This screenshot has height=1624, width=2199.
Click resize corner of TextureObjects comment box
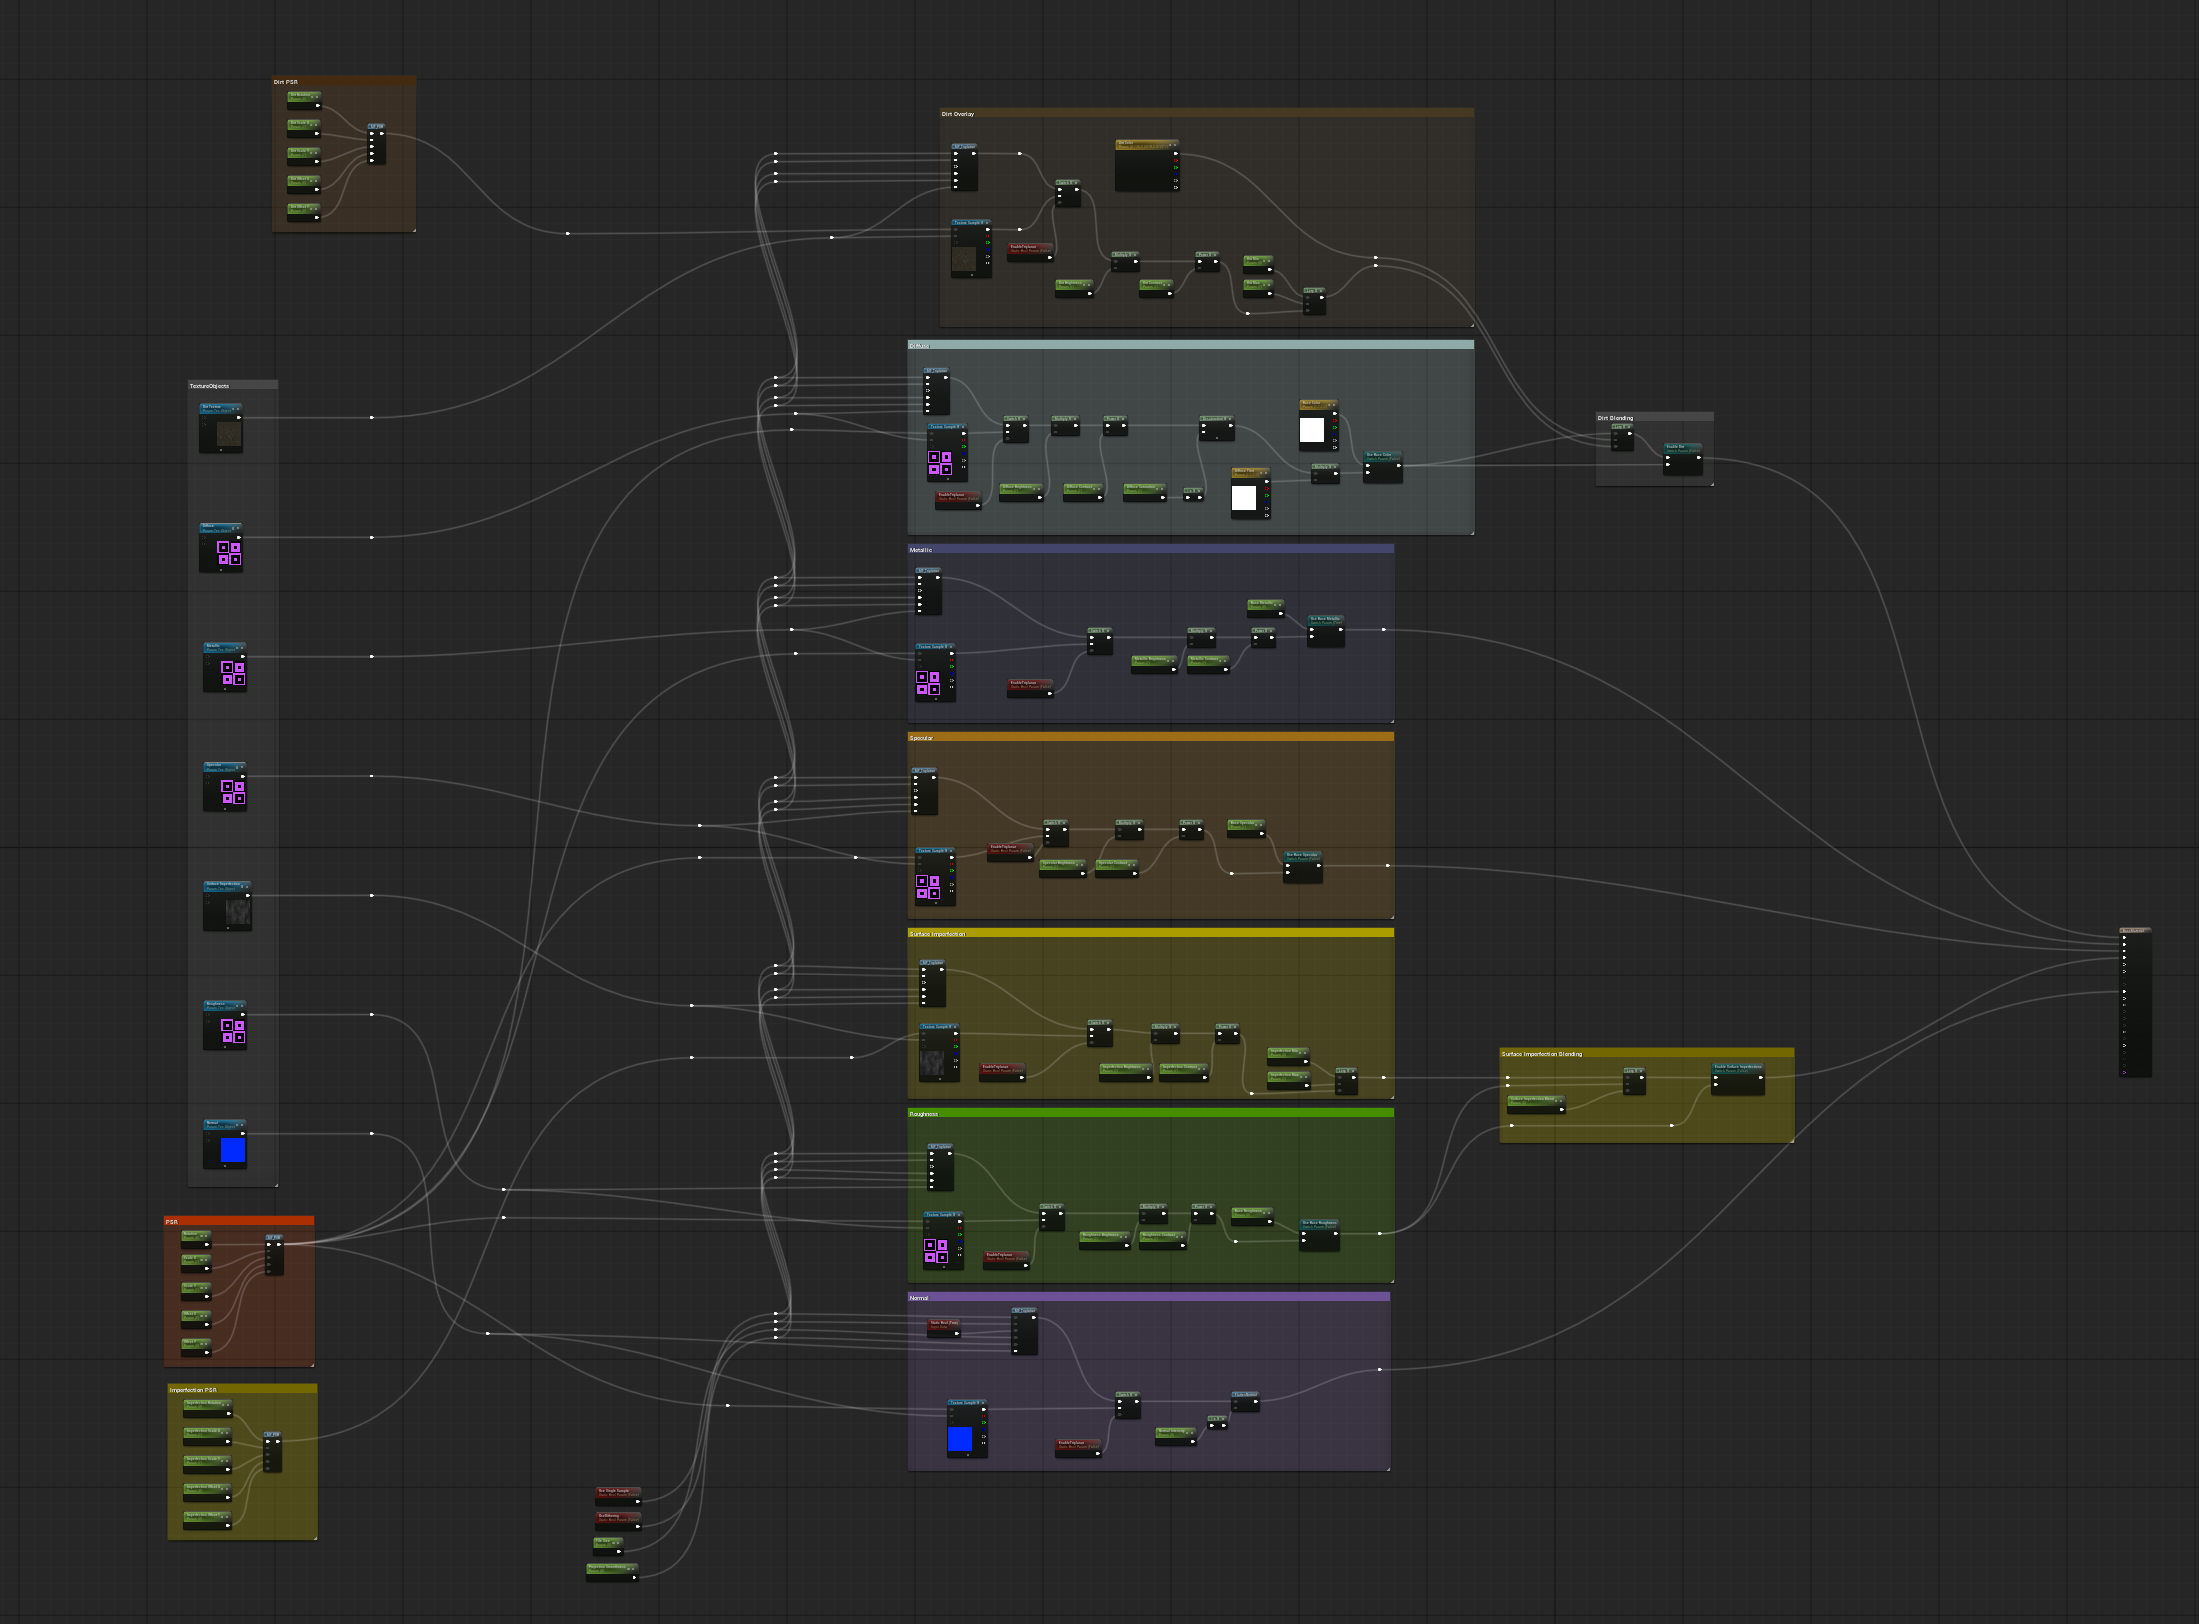pyautogui.click(x=275, y=1184)
